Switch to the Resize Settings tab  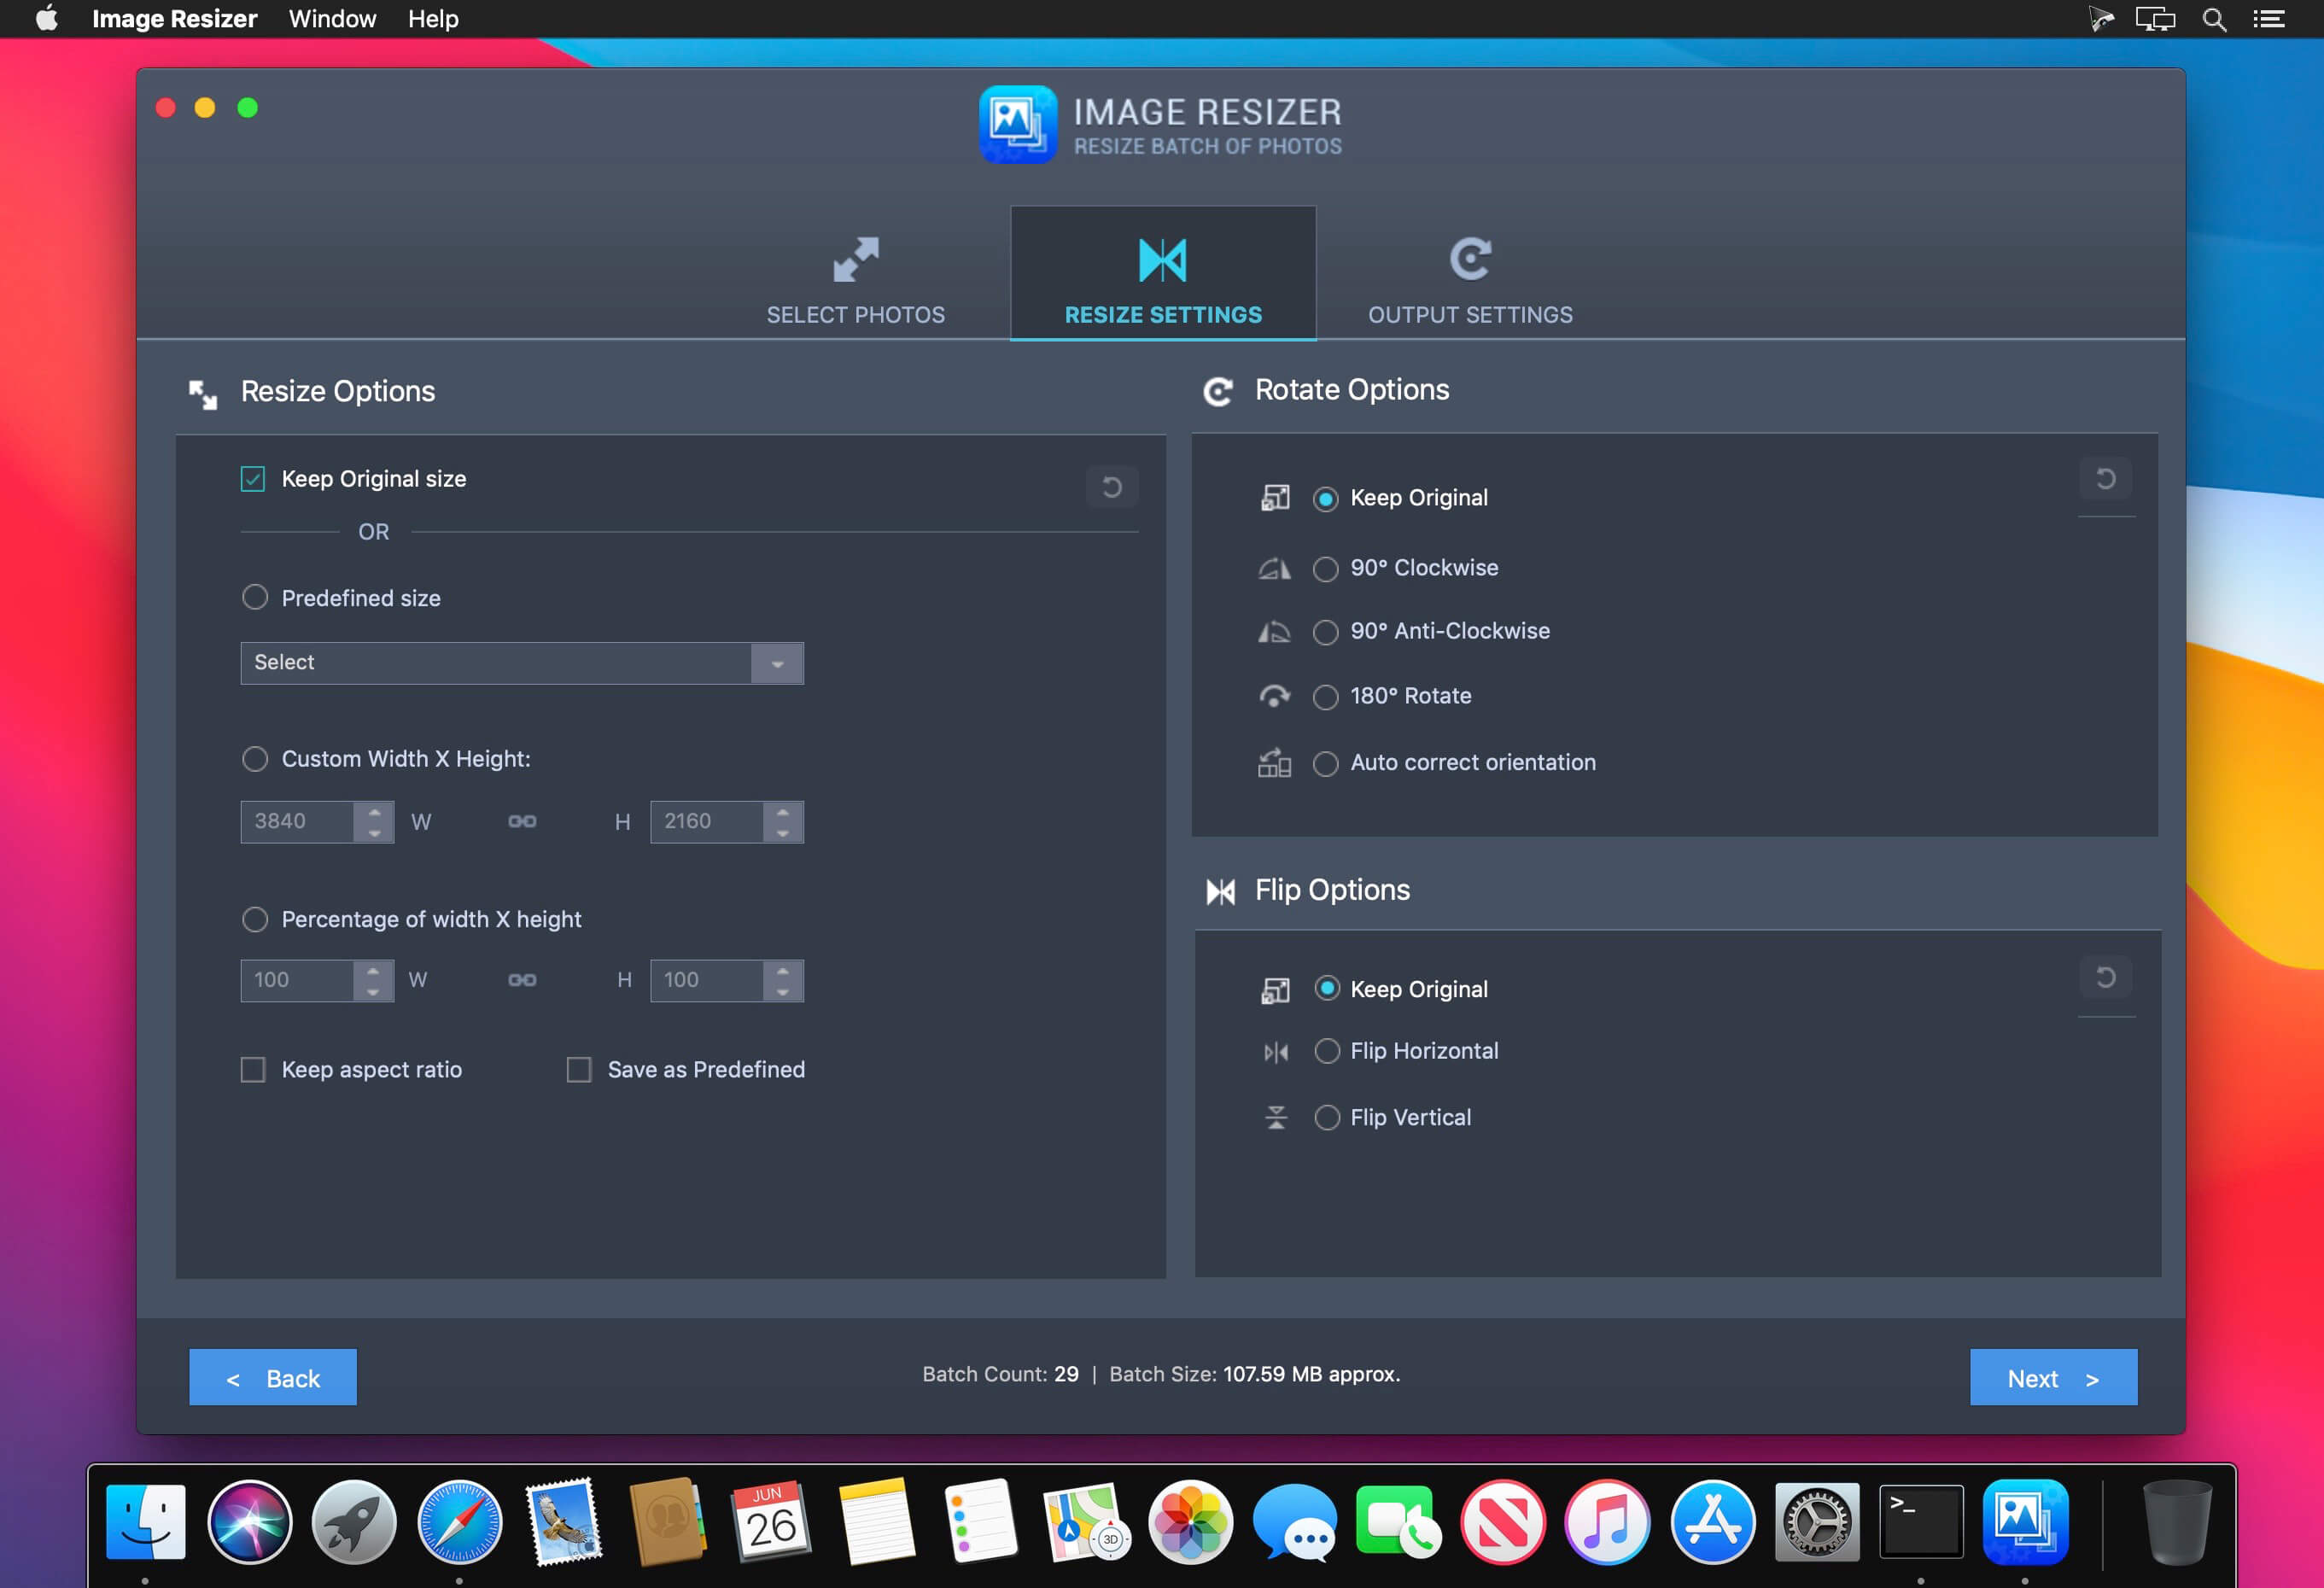coord(1163,273)
